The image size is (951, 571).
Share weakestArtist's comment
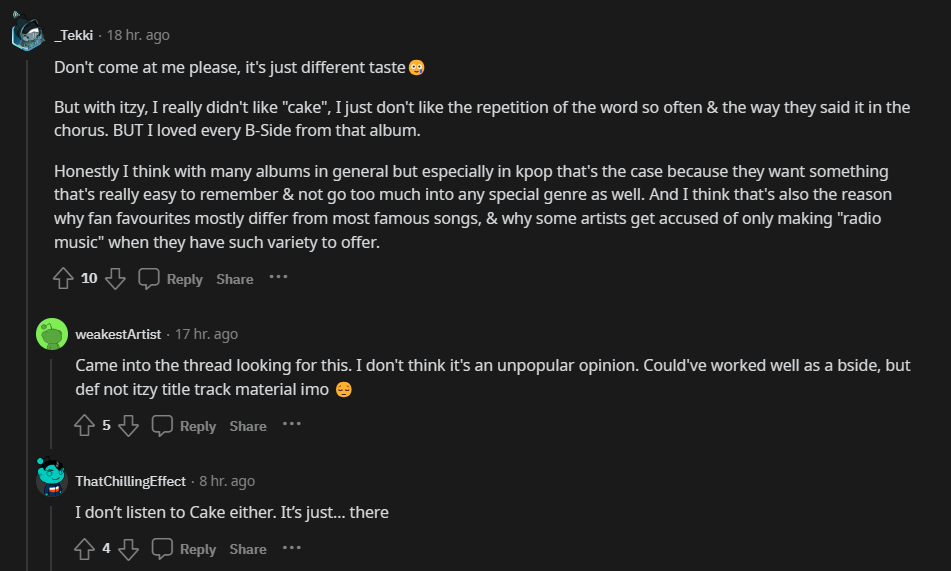pos(248,426)
